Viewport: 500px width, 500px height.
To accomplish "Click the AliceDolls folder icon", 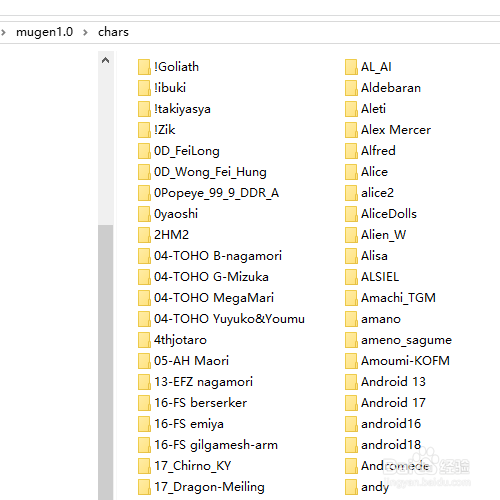I will point(351,214).
